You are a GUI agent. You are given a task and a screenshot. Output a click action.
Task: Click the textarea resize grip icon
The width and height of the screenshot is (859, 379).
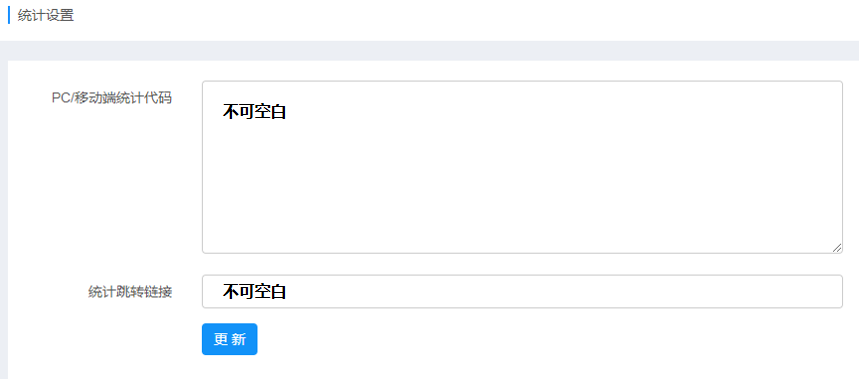837,248
